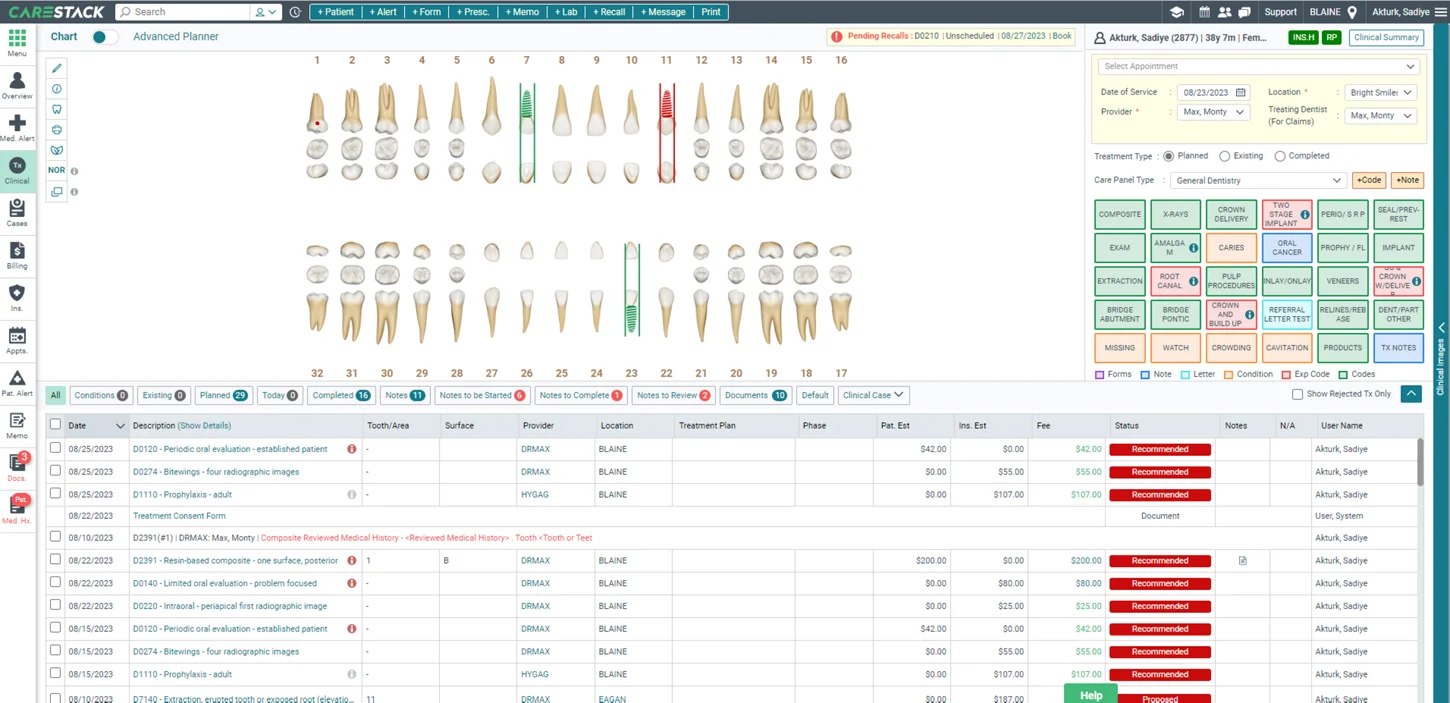Open the Docs. sidebar icon
This screenshot has width=1450, height=703.
[x=17, y=467]
